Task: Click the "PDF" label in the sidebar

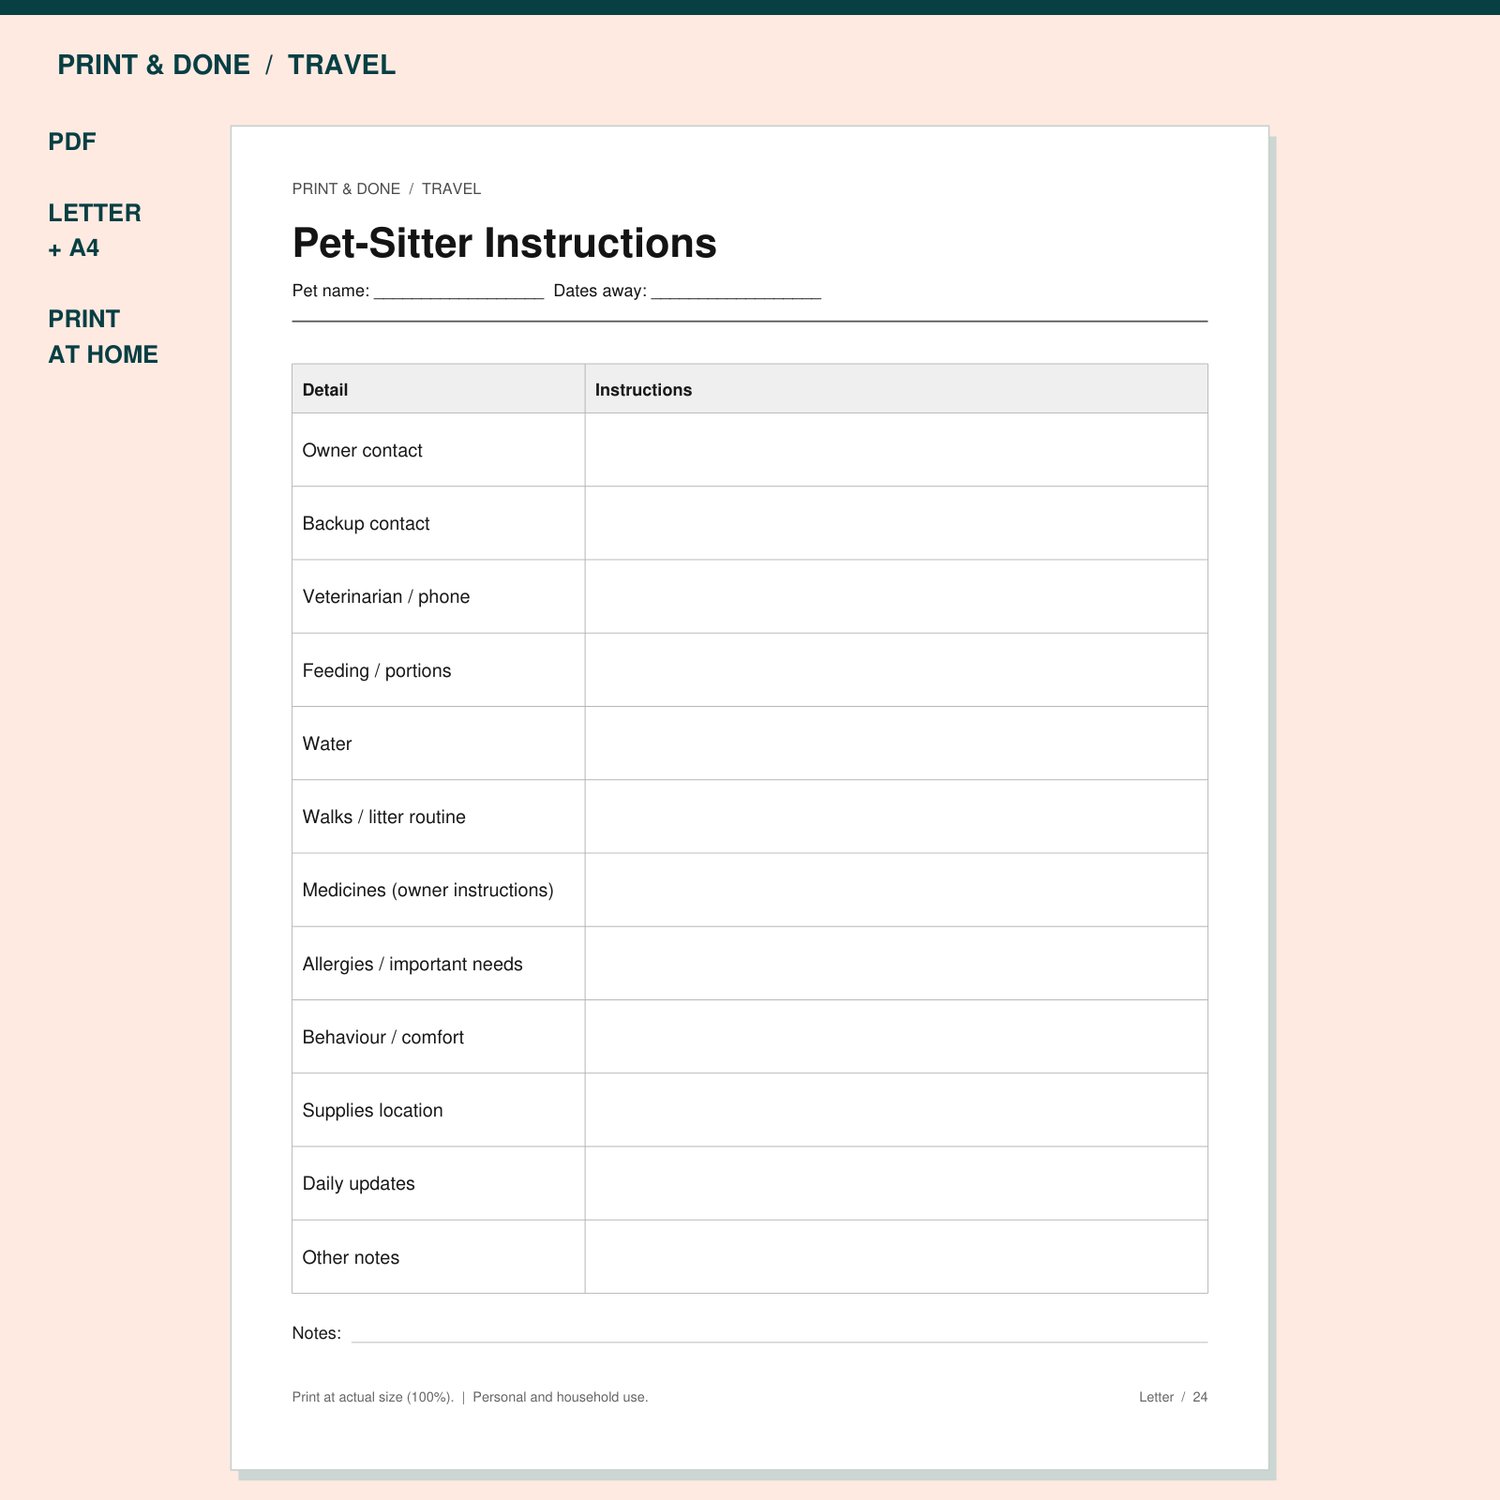Action: [72, 142]
